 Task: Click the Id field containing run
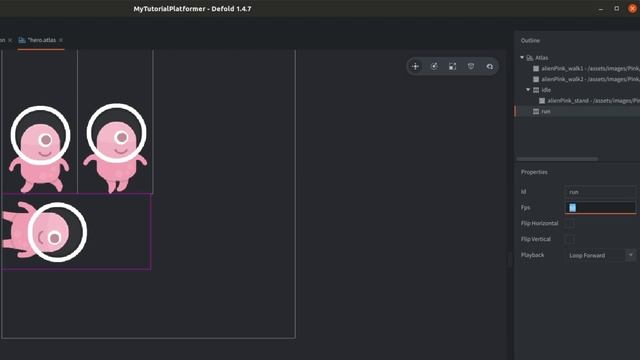coord(600,192)
